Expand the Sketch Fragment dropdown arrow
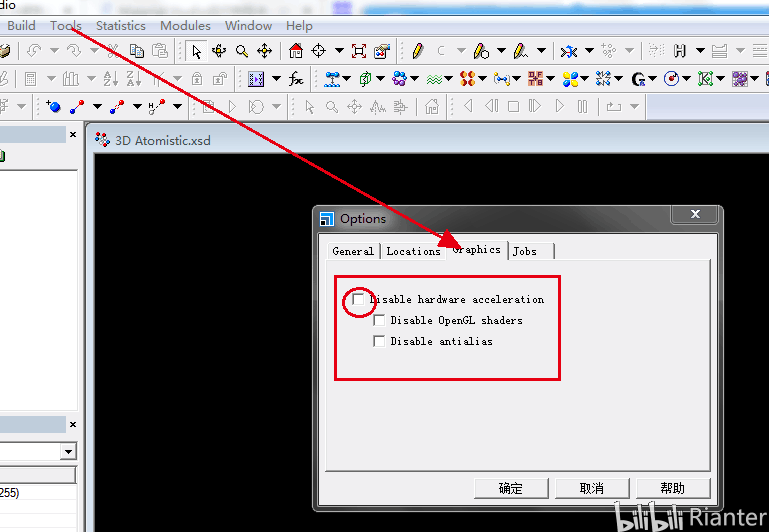Screen dimensions: 769x532 pos(541,51)
